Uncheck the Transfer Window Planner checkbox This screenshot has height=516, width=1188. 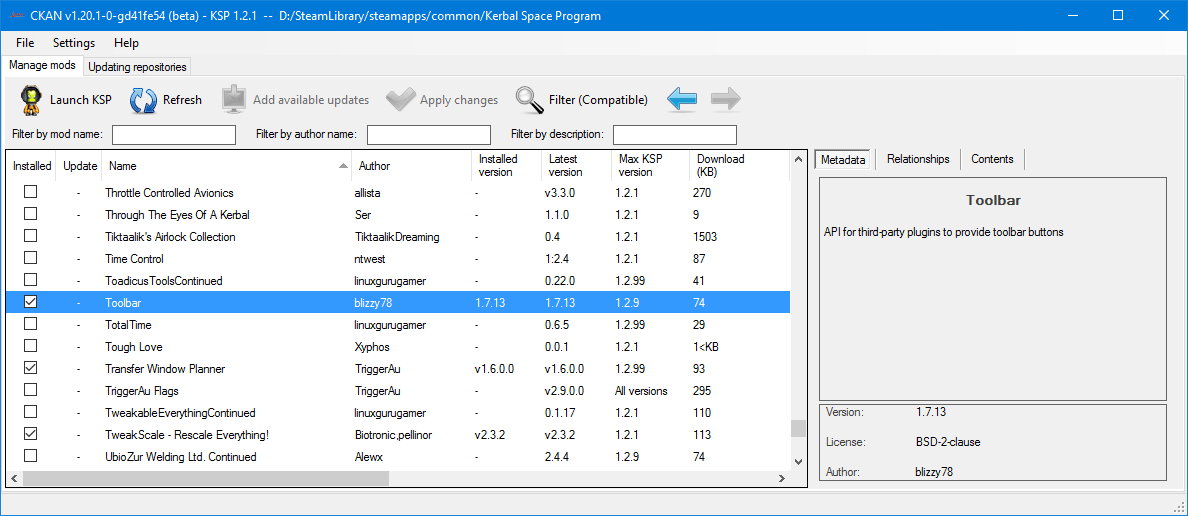[30, 368]
